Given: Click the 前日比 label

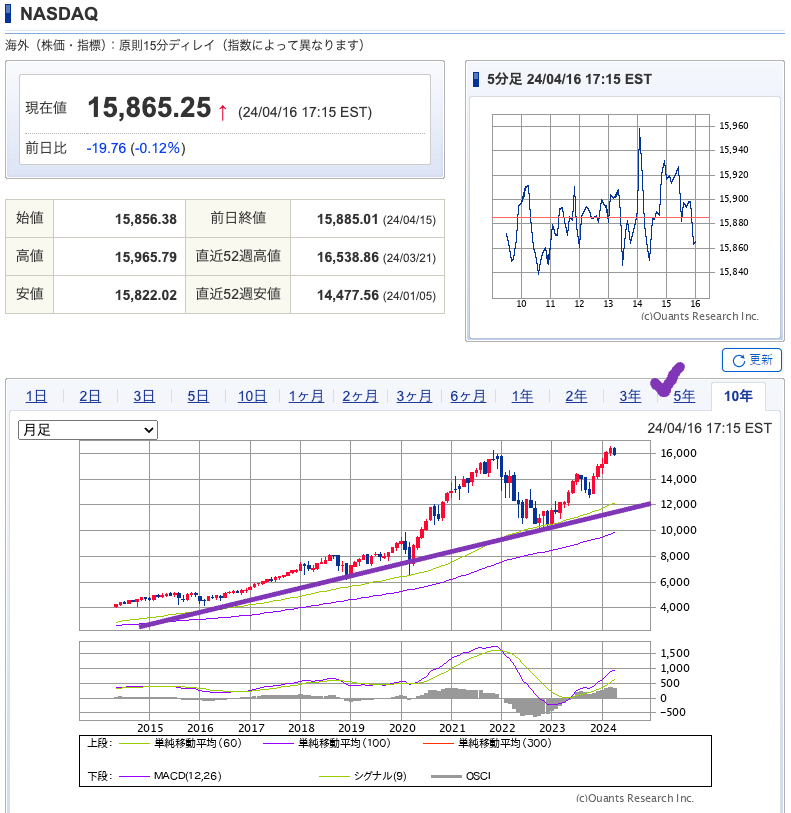Looking at the screenshot, I should [46, 148].
